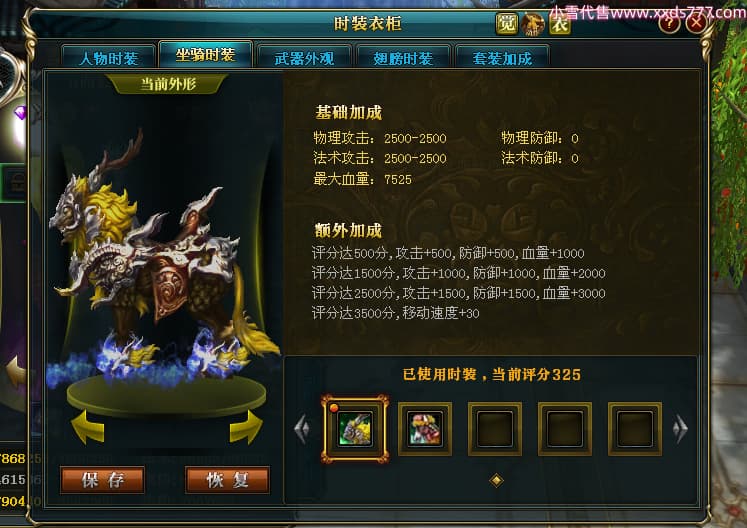Close the wardrobe window with red X

point(697,22)
